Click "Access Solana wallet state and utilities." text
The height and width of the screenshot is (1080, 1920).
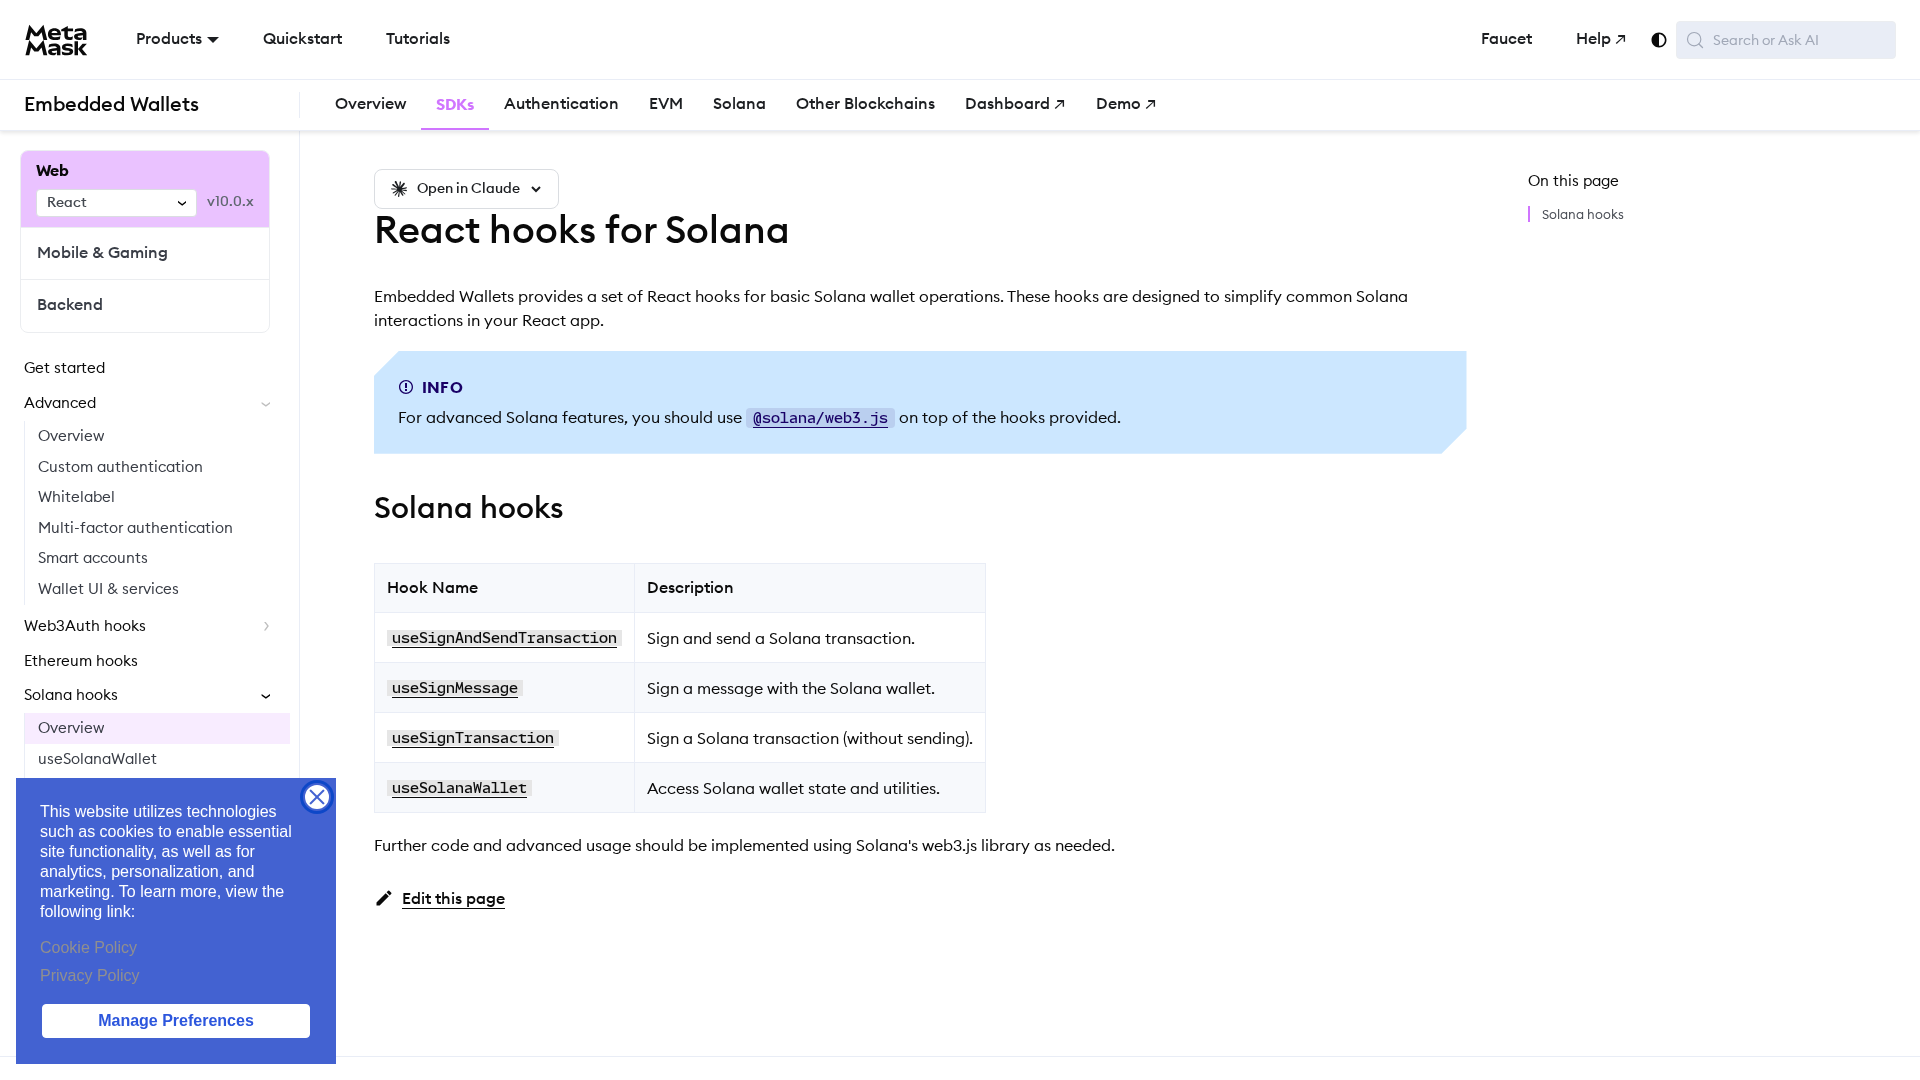click(793, 788)
